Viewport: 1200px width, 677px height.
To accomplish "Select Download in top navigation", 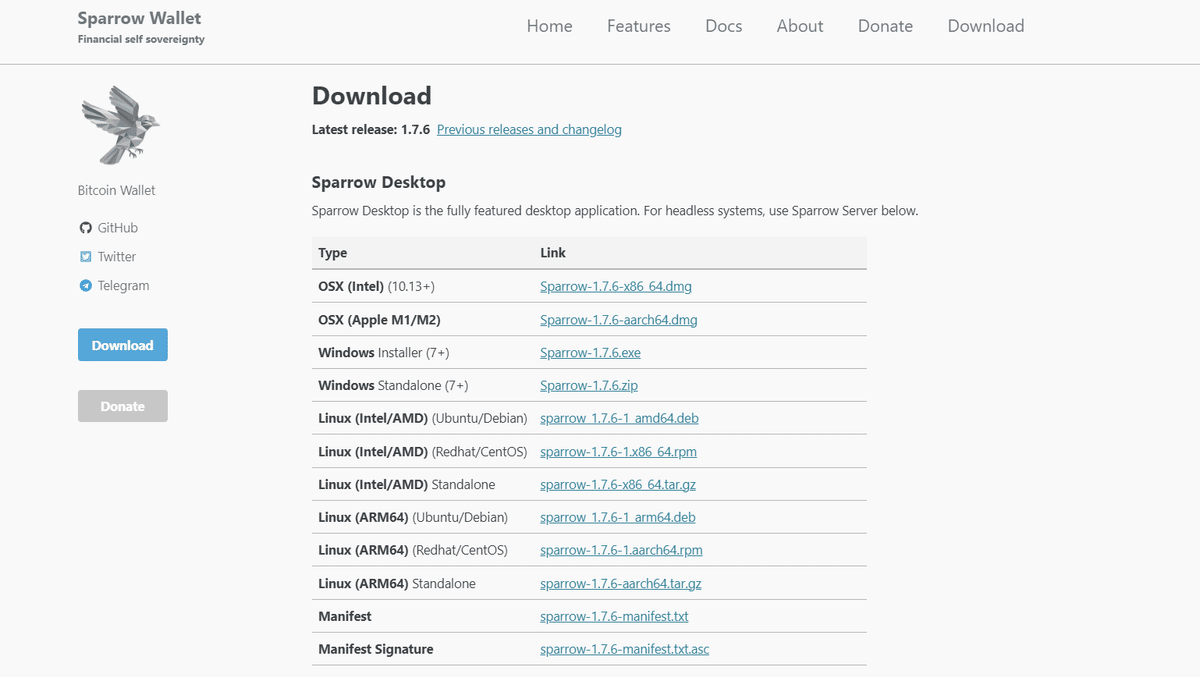I will click(x=986, y=26).
